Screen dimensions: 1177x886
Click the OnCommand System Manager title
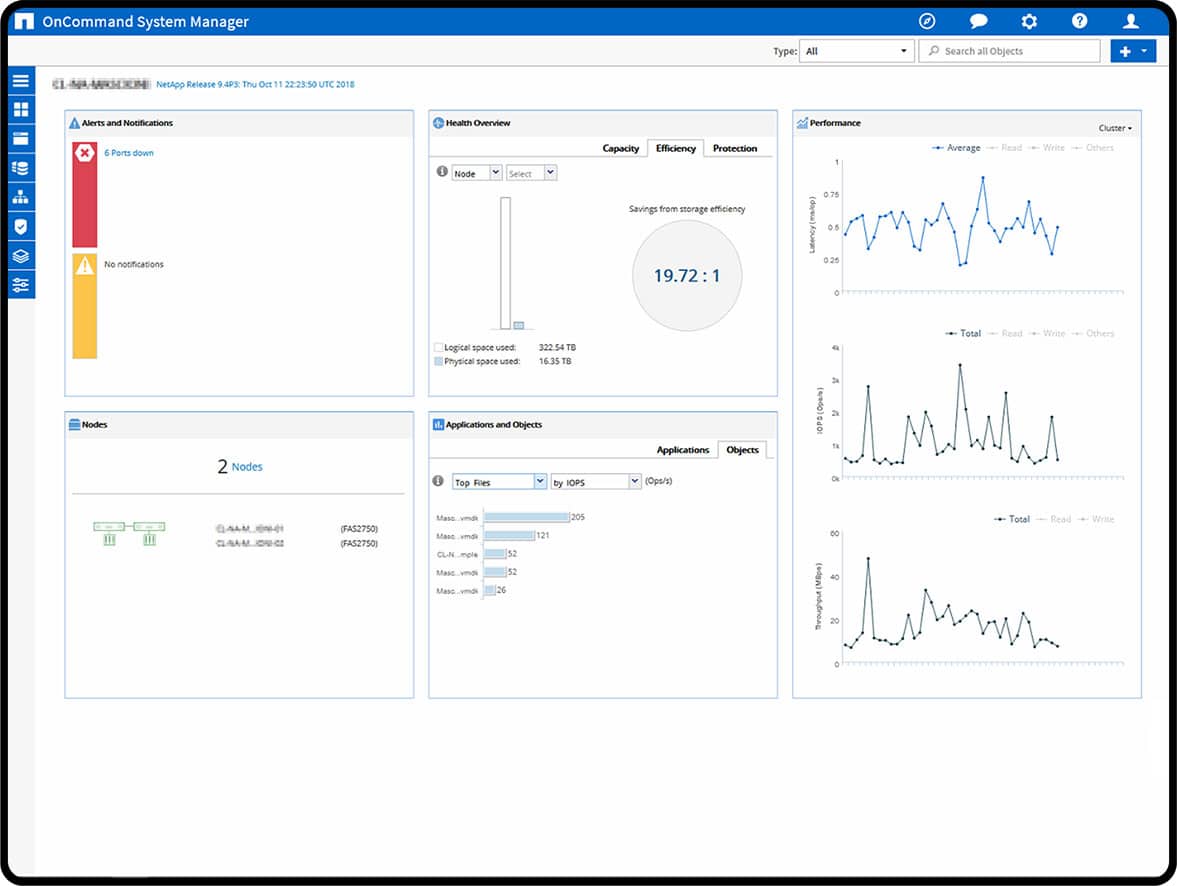click(x=145, y=22)
